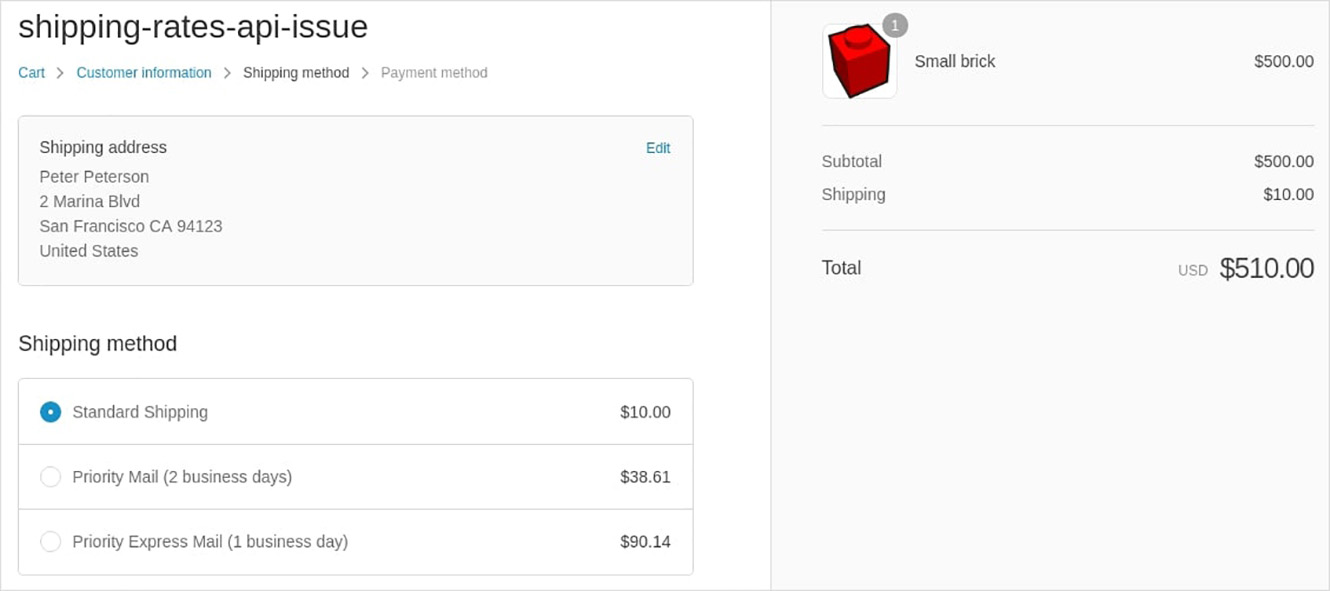Edit the shipping address
1330x591 pixels.
[x=658, y=148]
